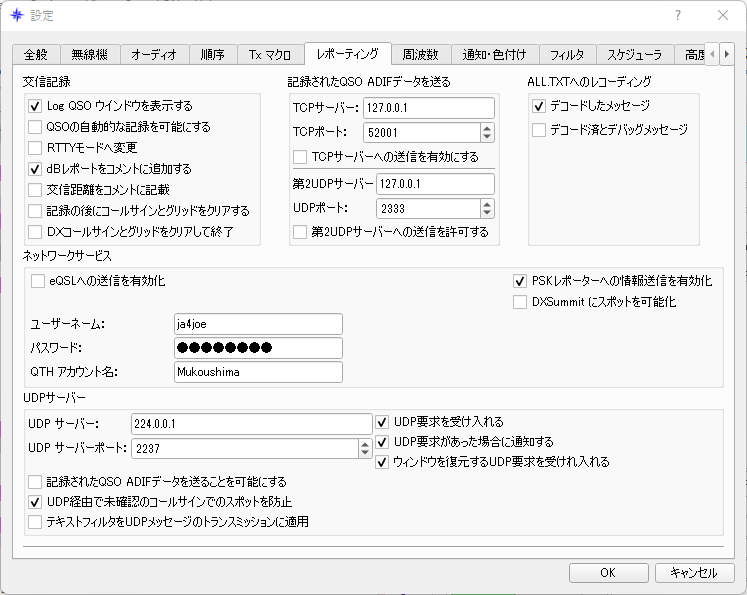Enable 交信距離をコメントに記載
The height and width of the screenshot is (595, 747).
click(x=35, y=190)
